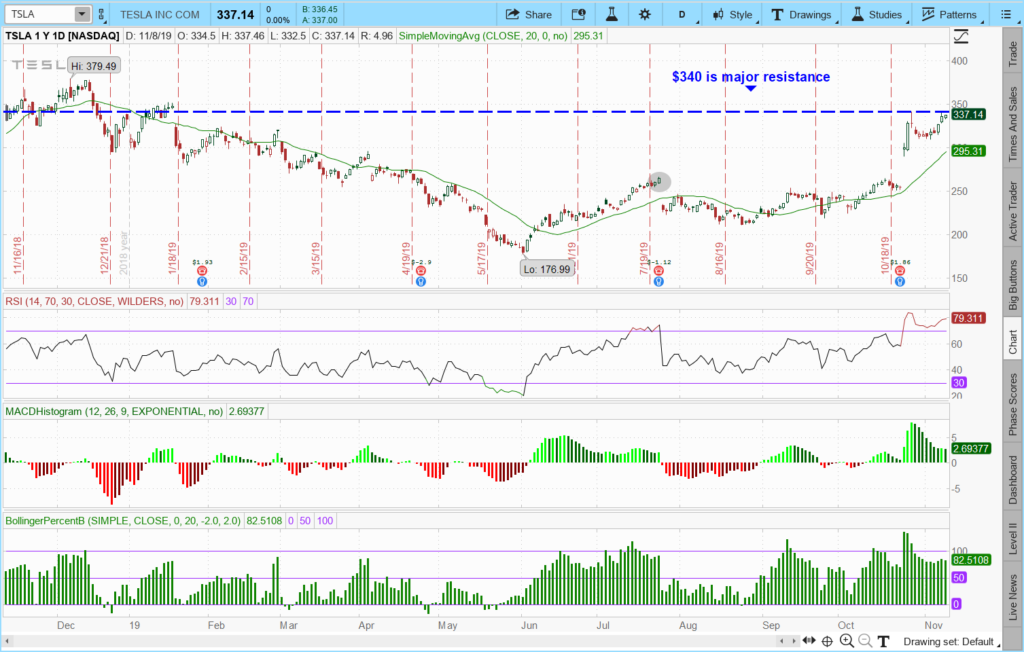Image resolution: width=1024 pixels, height=652 pixels.
Task: Open the Level II side tab
Action: pyautogui.click(x=1013, y=539)
